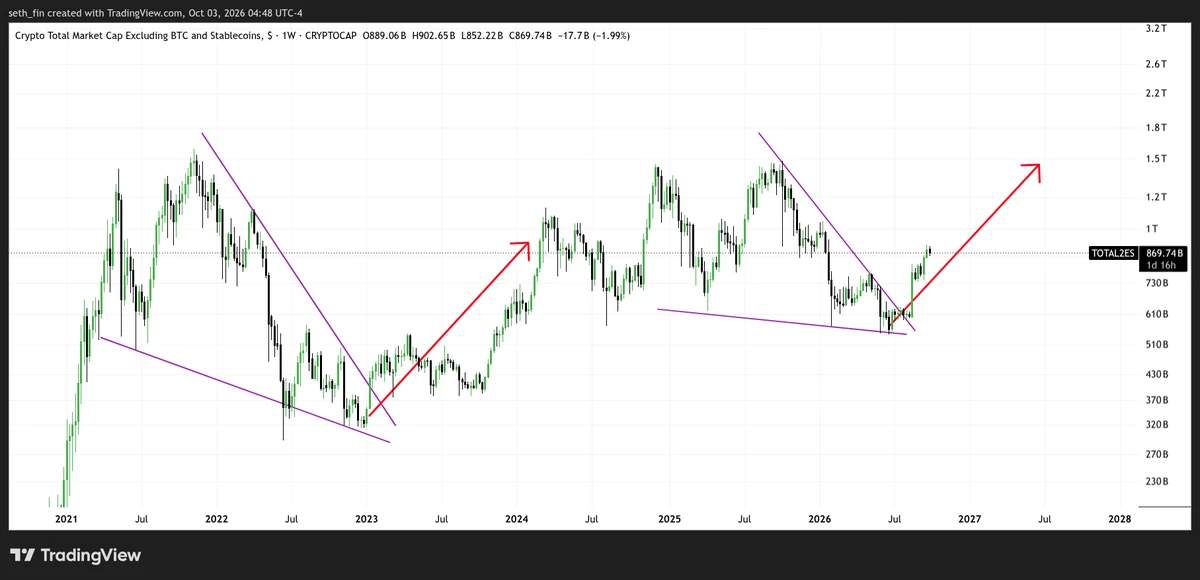Click the 610B price axis label
The height and width of the screenshot is (580, 1200).
1158,314
